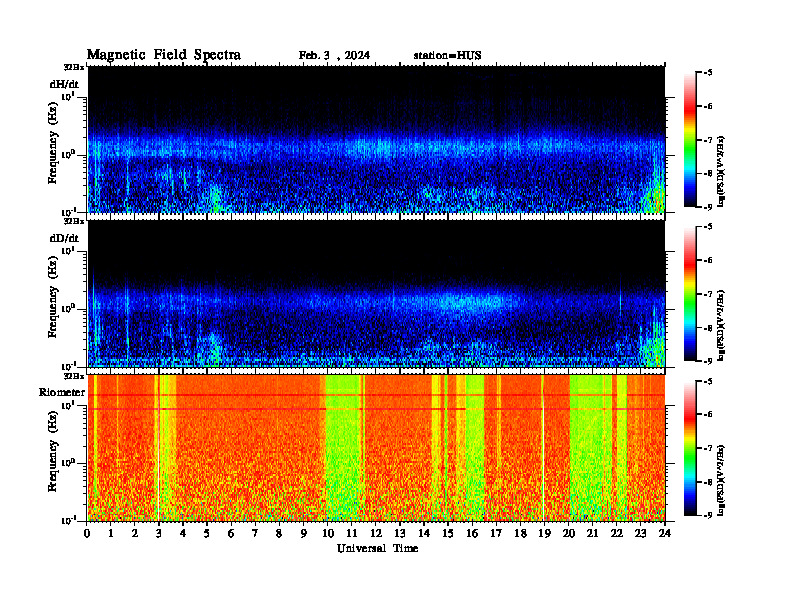
Task: Click the "-5" value on the dH/dt color bar
Action: [708, 73]
